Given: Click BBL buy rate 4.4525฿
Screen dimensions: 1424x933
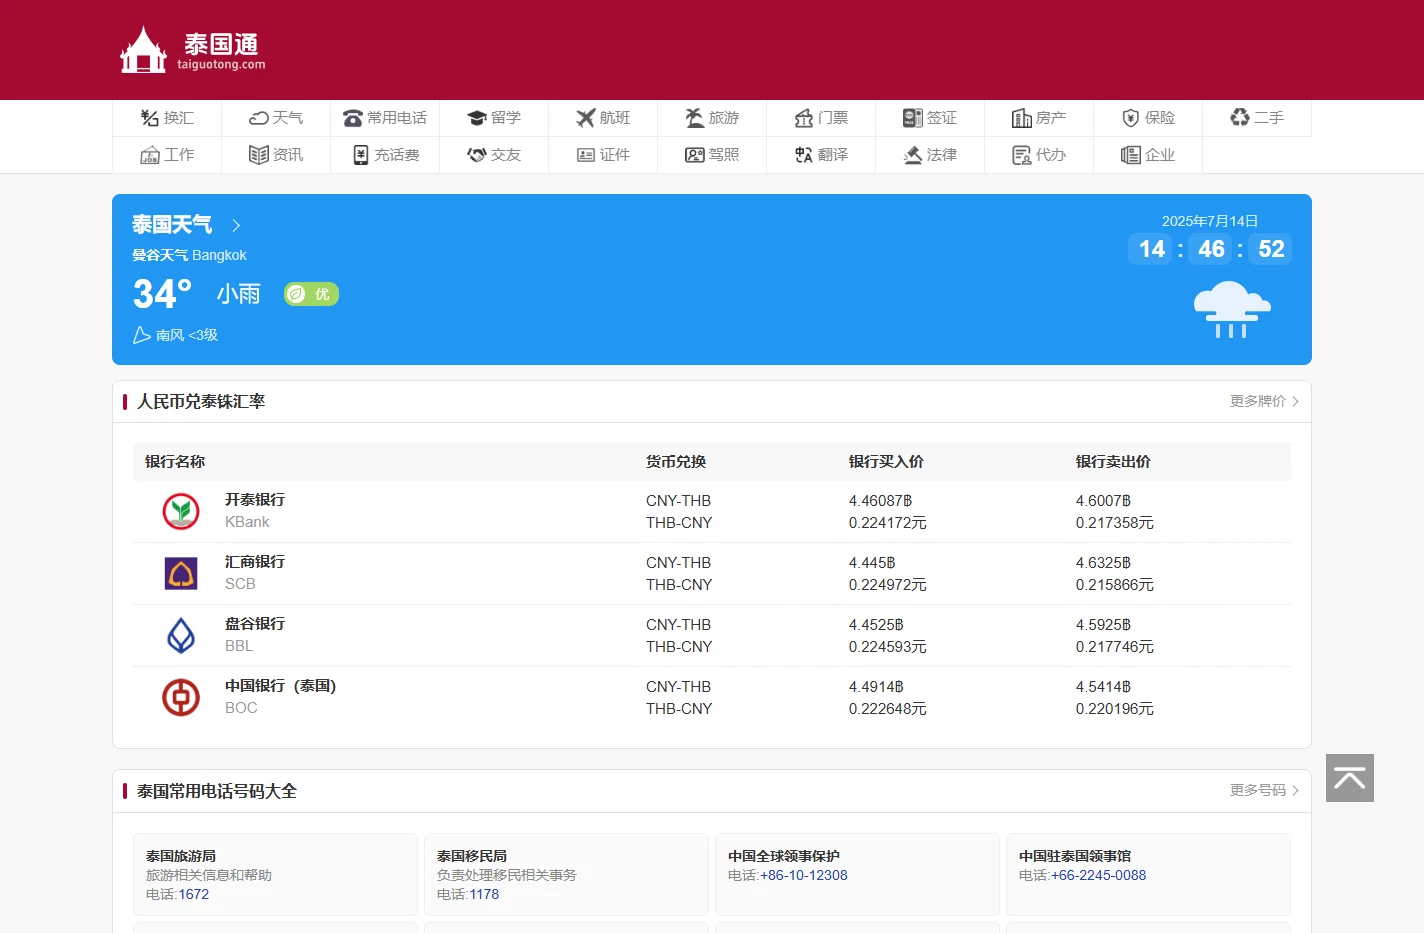Looking at the screenshot, I should coord(876,625).
